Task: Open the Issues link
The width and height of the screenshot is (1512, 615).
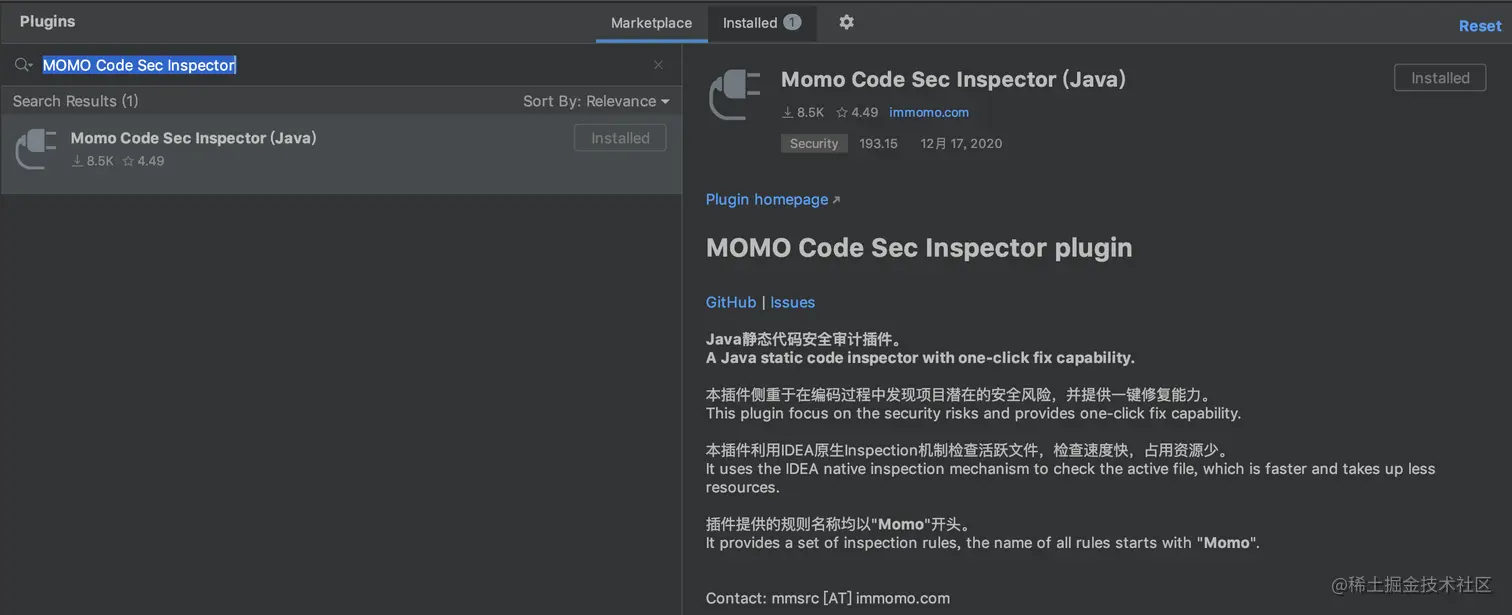Action: point(792,302)
